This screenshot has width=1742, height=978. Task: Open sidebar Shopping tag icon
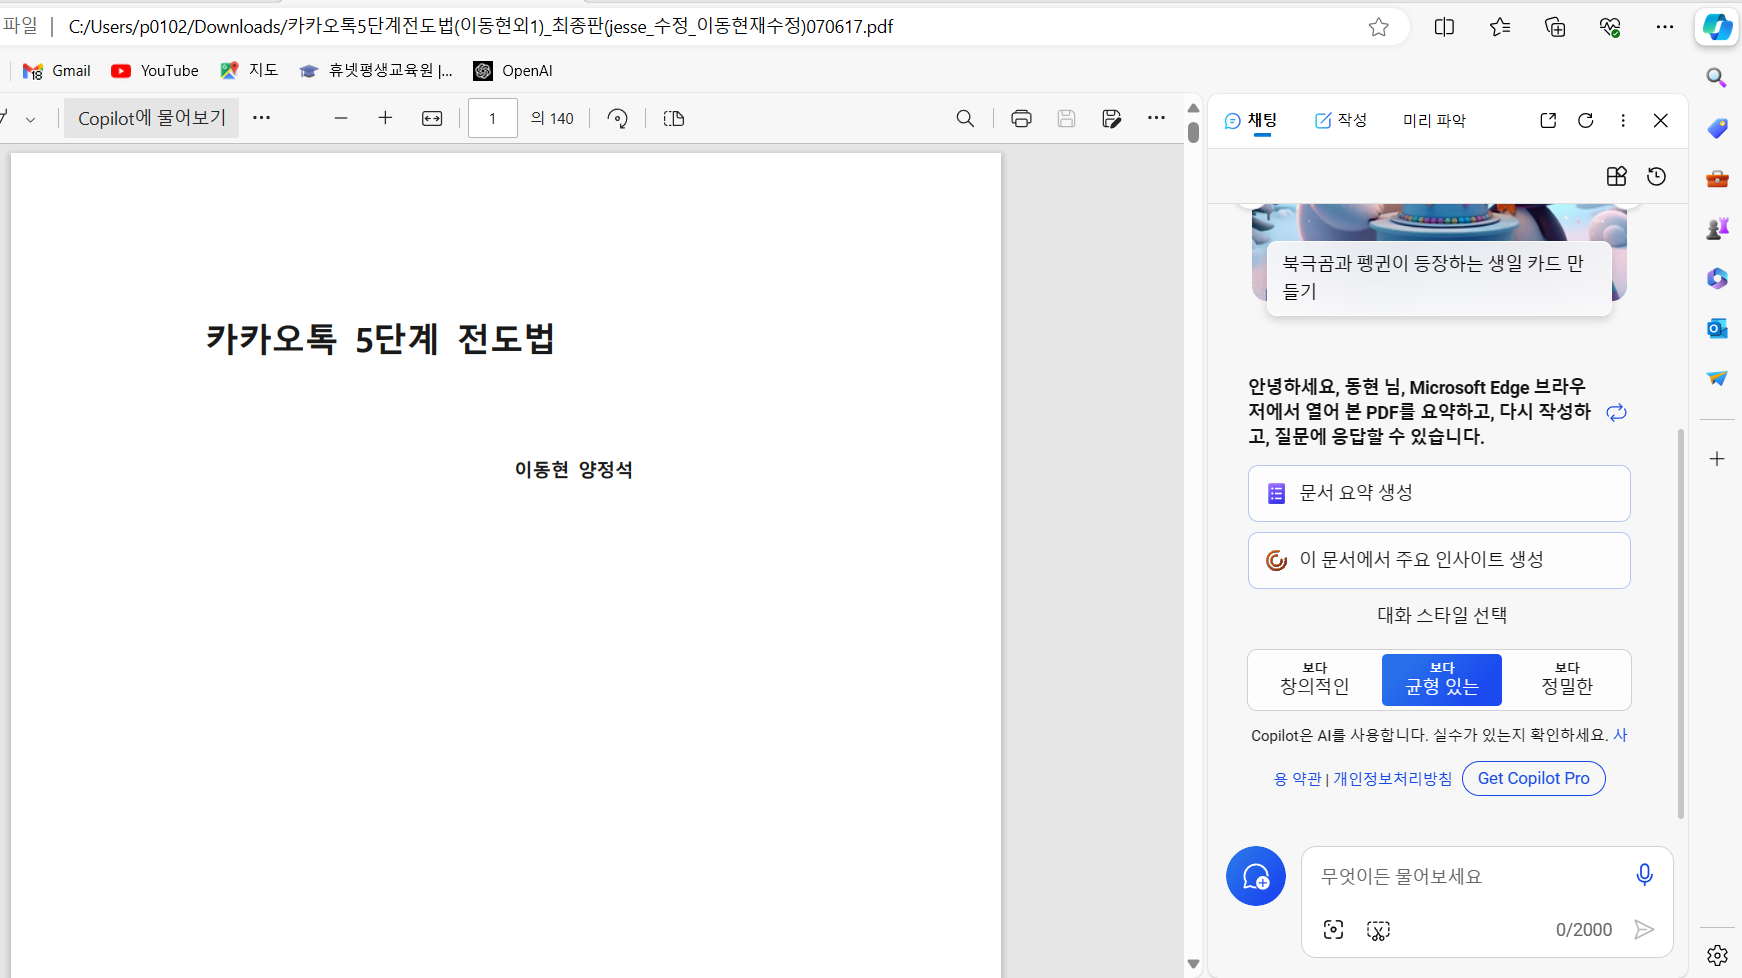pyautogui.click(x=1717, y=128)
